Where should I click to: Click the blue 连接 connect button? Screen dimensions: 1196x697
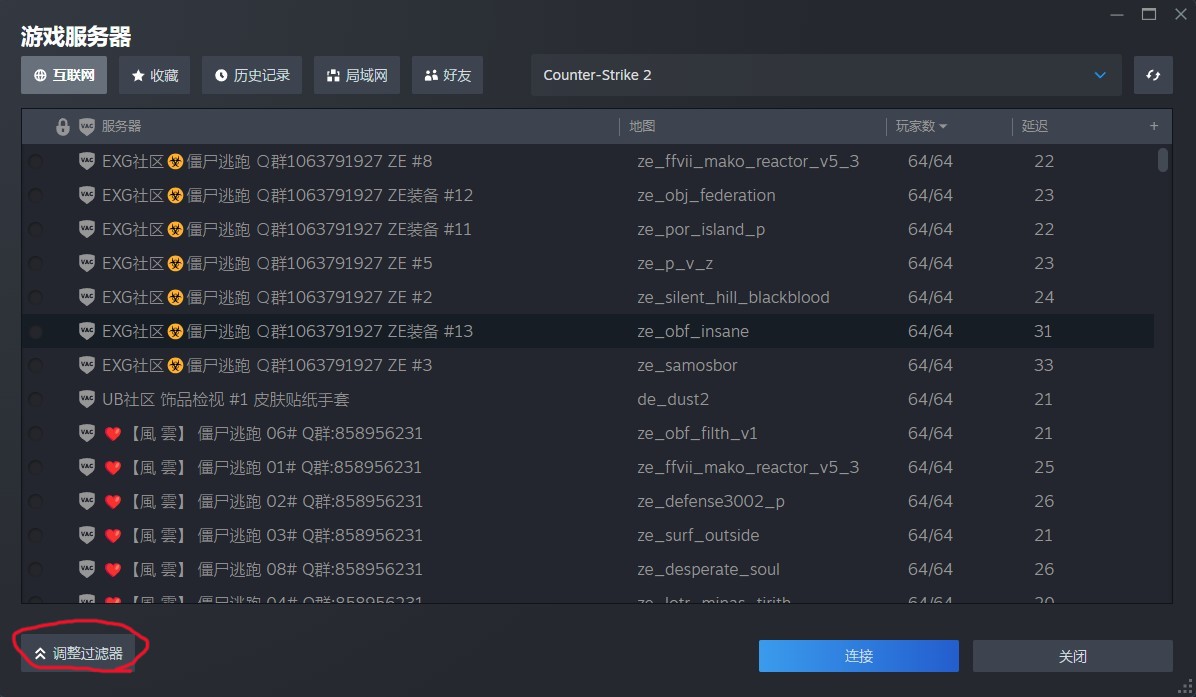click(858, 656)
